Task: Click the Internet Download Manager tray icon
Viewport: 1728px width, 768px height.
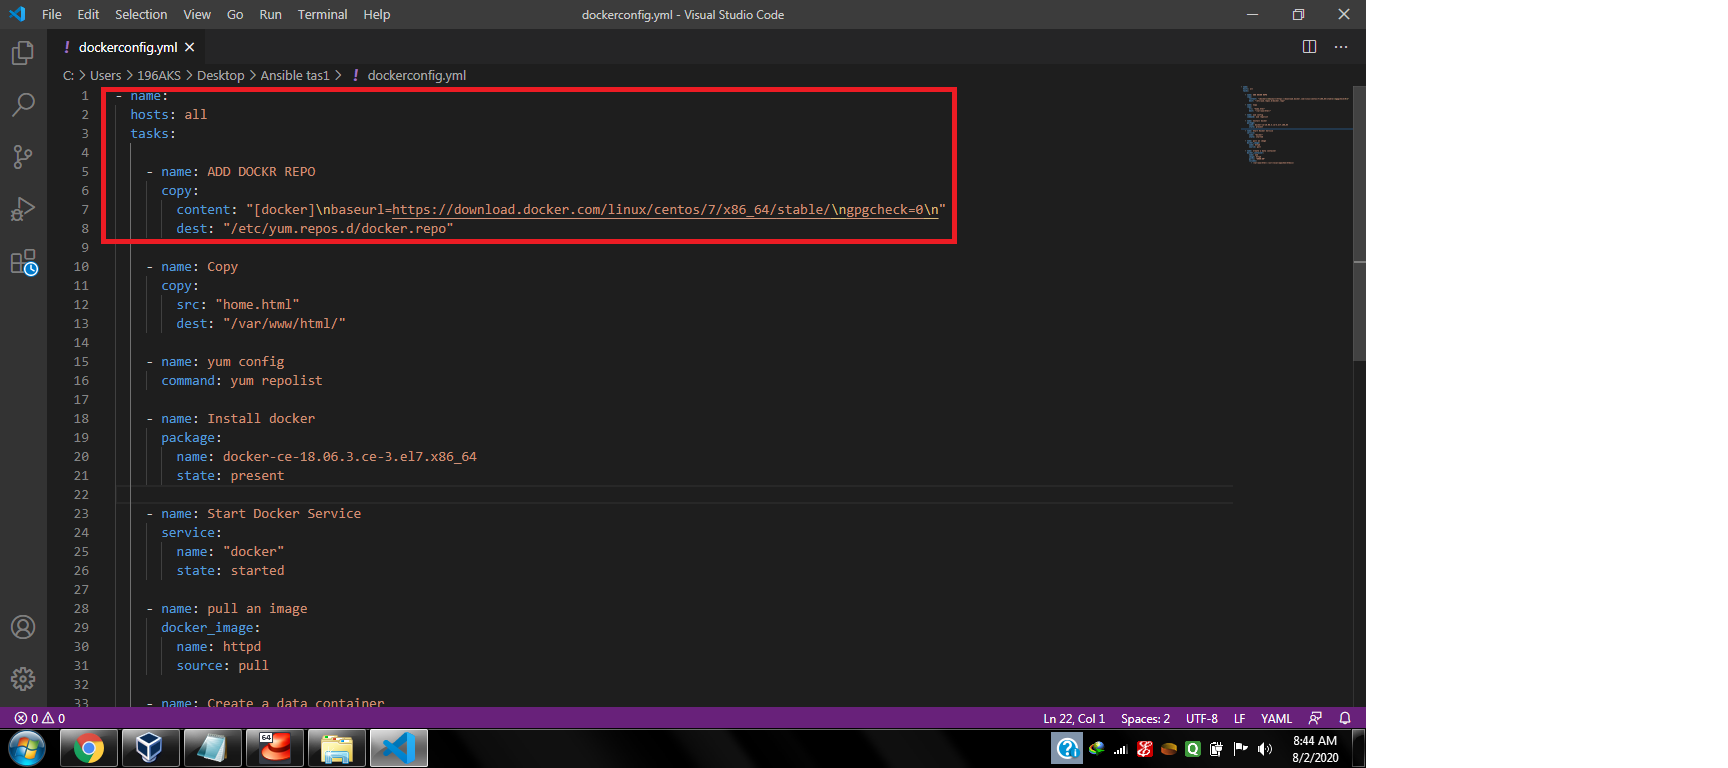Action: [x=1097, y=748]
